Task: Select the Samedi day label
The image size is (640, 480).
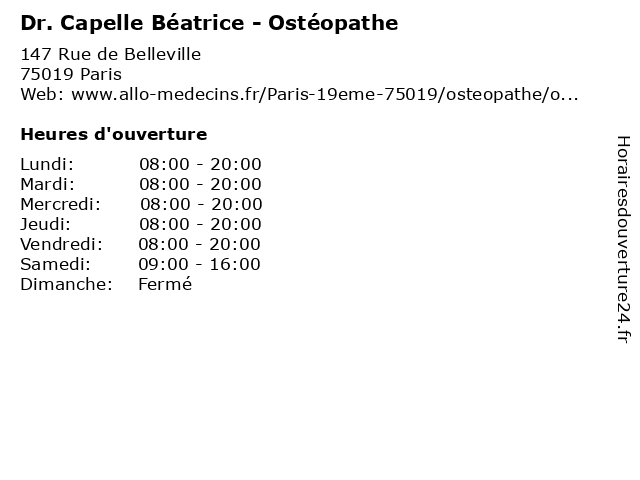Action: (55, 264)
